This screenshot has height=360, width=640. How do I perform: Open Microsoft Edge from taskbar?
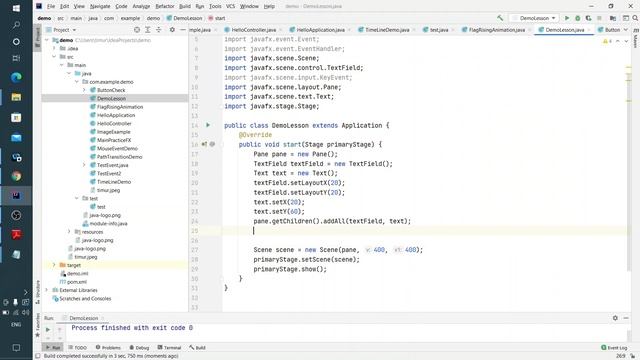tap(16, 77)
